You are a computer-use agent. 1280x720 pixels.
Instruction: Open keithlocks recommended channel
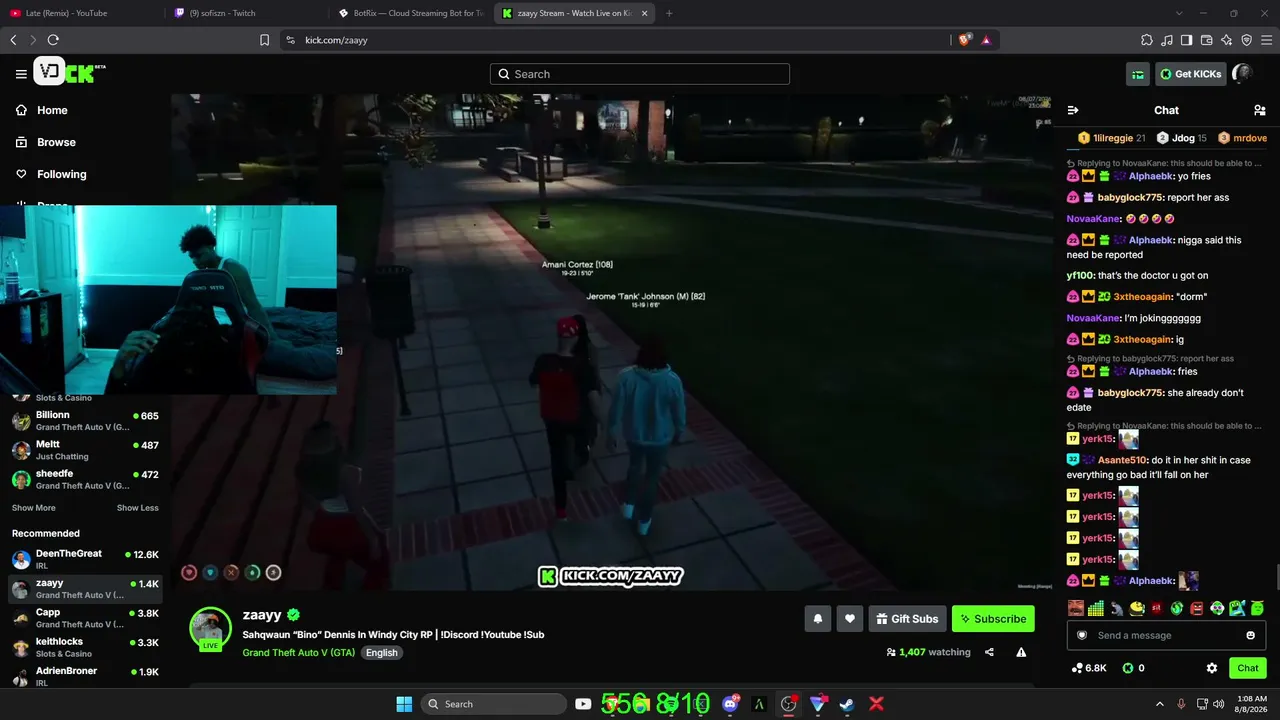tap(85, 647)
